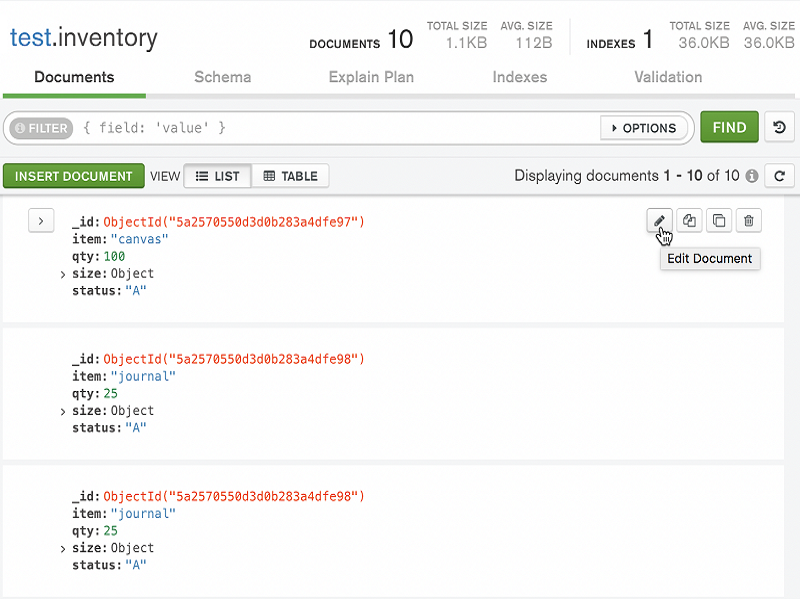Clone the canvas document
Viewport: 800px width, 600px height.
point(719,220)
